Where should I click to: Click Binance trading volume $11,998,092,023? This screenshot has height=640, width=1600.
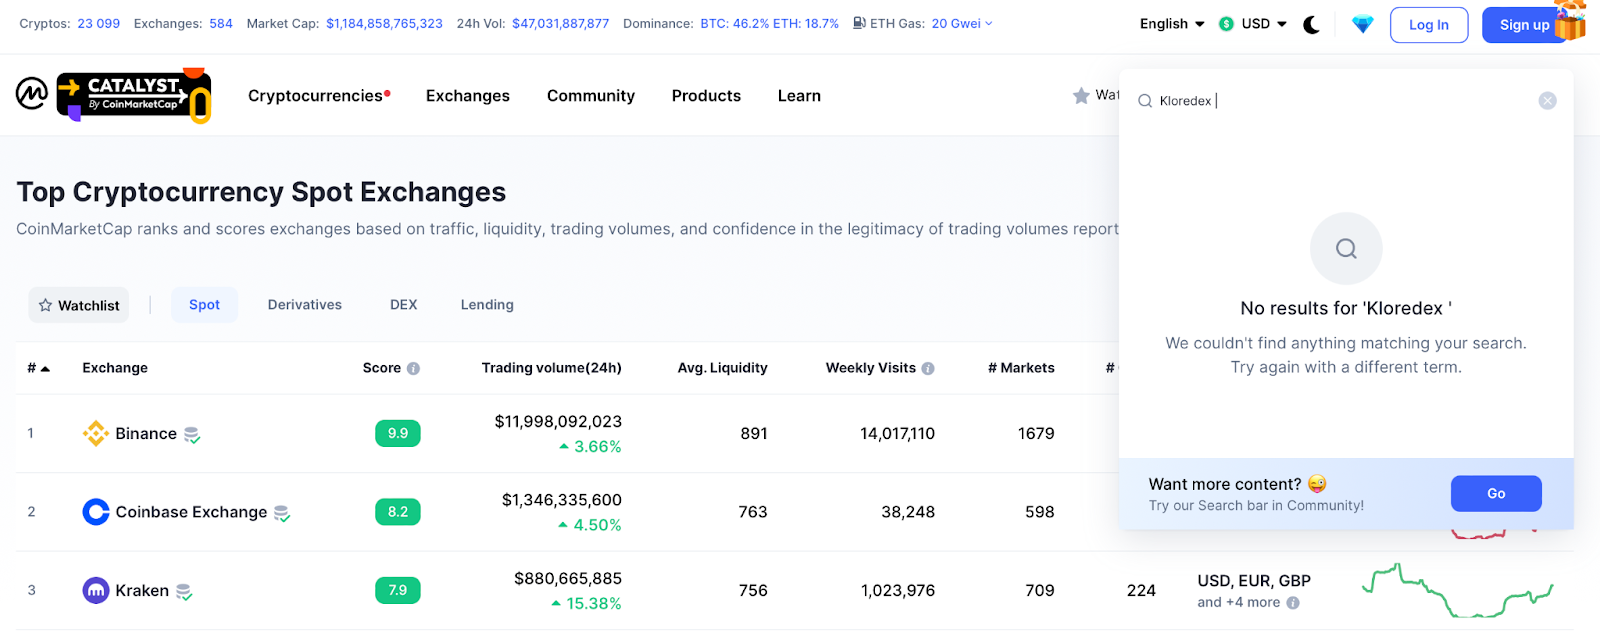tap(558, 422)
